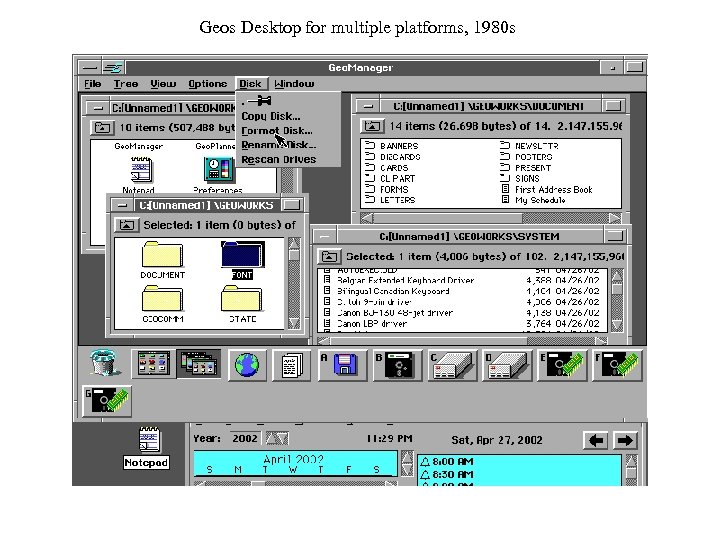This screenshot has height=540, width=720.
Task: Select First Address Book file
Action: (x=546, y=189)
